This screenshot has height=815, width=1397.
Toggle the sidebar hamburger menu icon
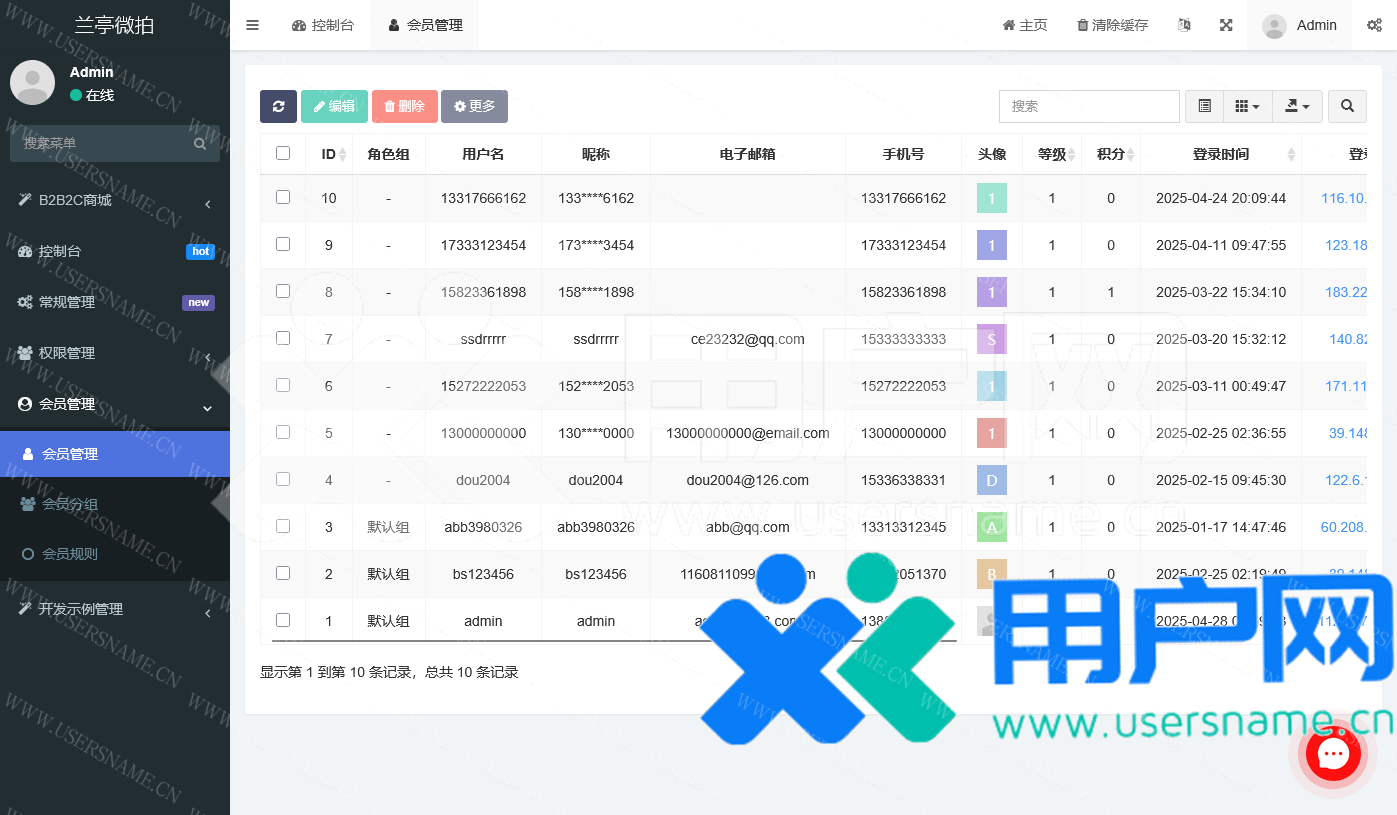point(252,25)
